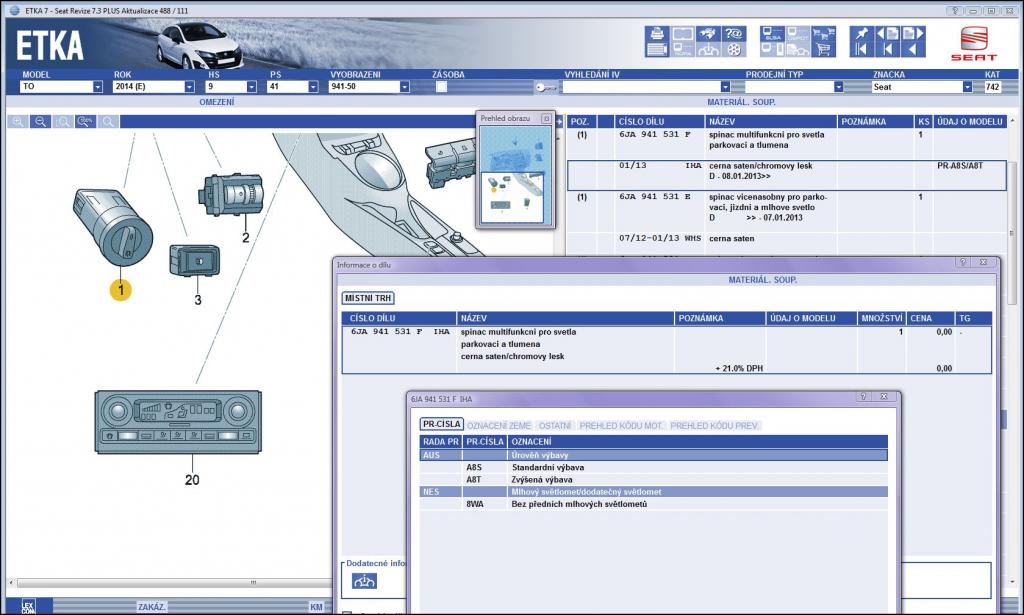Screen dimensions: 1024x615
Task: Click the help button of the 6JA 941 531 F dialog
Action: [x=863, y=397]
